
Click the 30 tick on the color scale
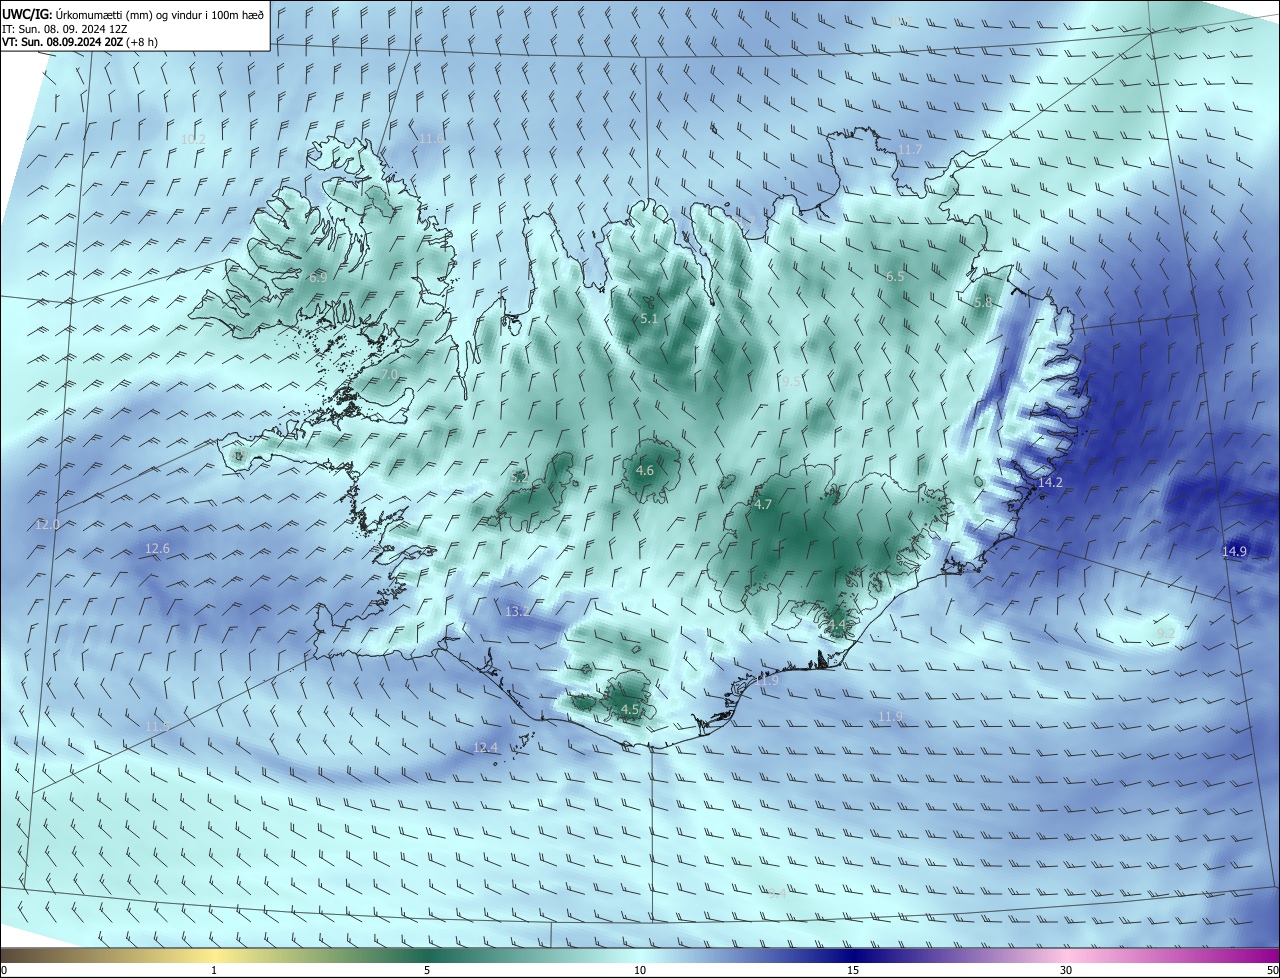pos(1066,971)
